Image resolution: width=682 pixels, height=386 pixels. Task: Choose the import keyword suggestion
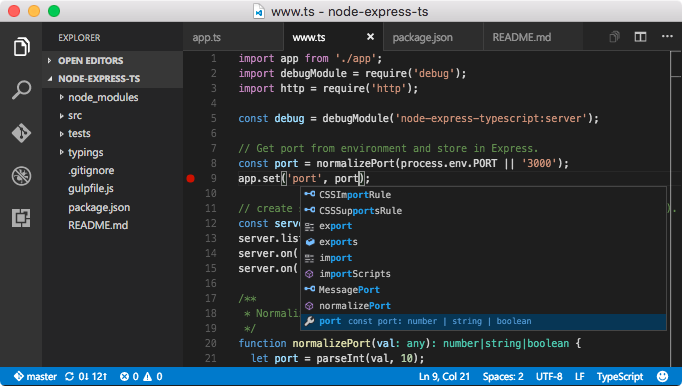(483, 258)
